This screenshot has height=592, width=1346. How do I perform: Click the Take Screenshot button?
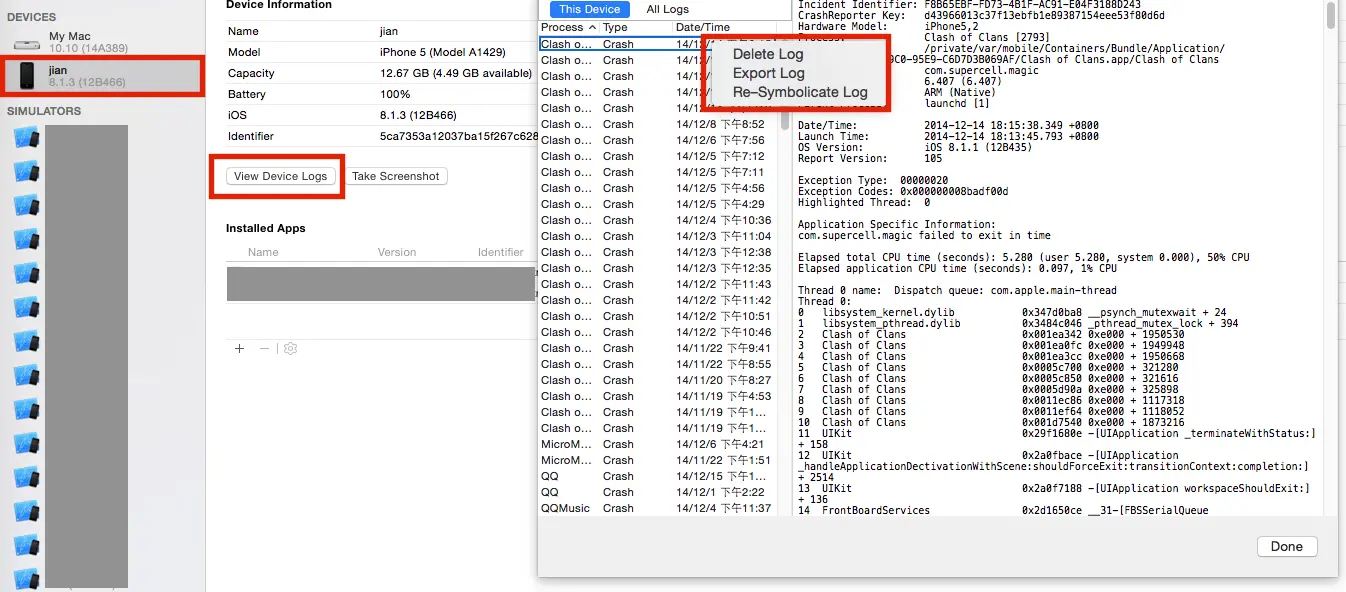(396, 176)
